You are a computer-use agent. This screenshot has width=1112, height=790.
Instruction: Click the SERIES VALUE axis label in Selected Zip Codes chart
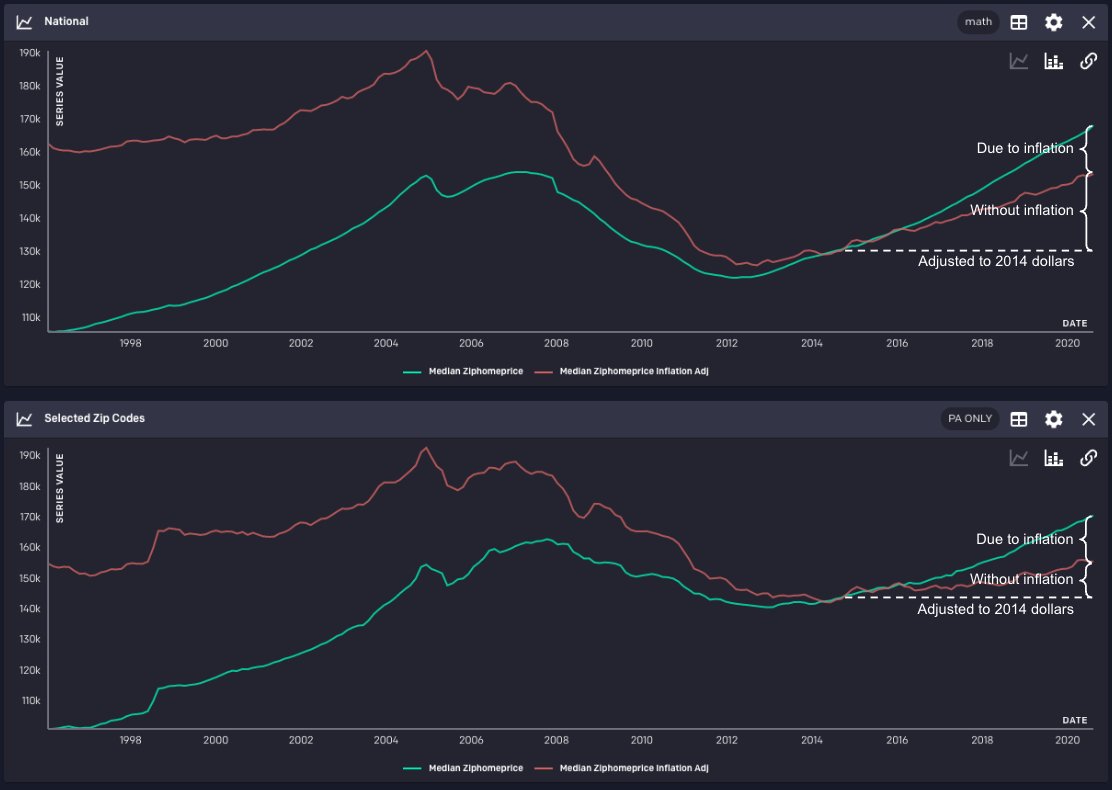pos(60,488)
